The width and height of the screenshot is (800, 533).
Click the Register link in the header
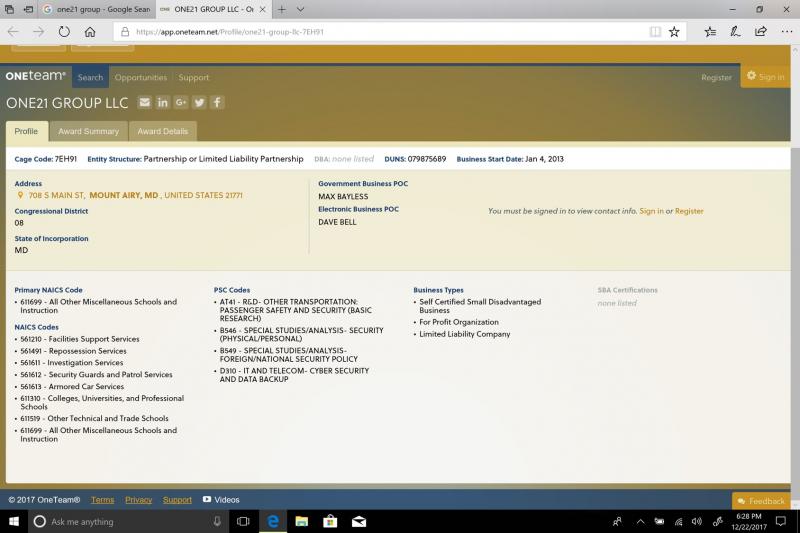[x=716, y=78]
